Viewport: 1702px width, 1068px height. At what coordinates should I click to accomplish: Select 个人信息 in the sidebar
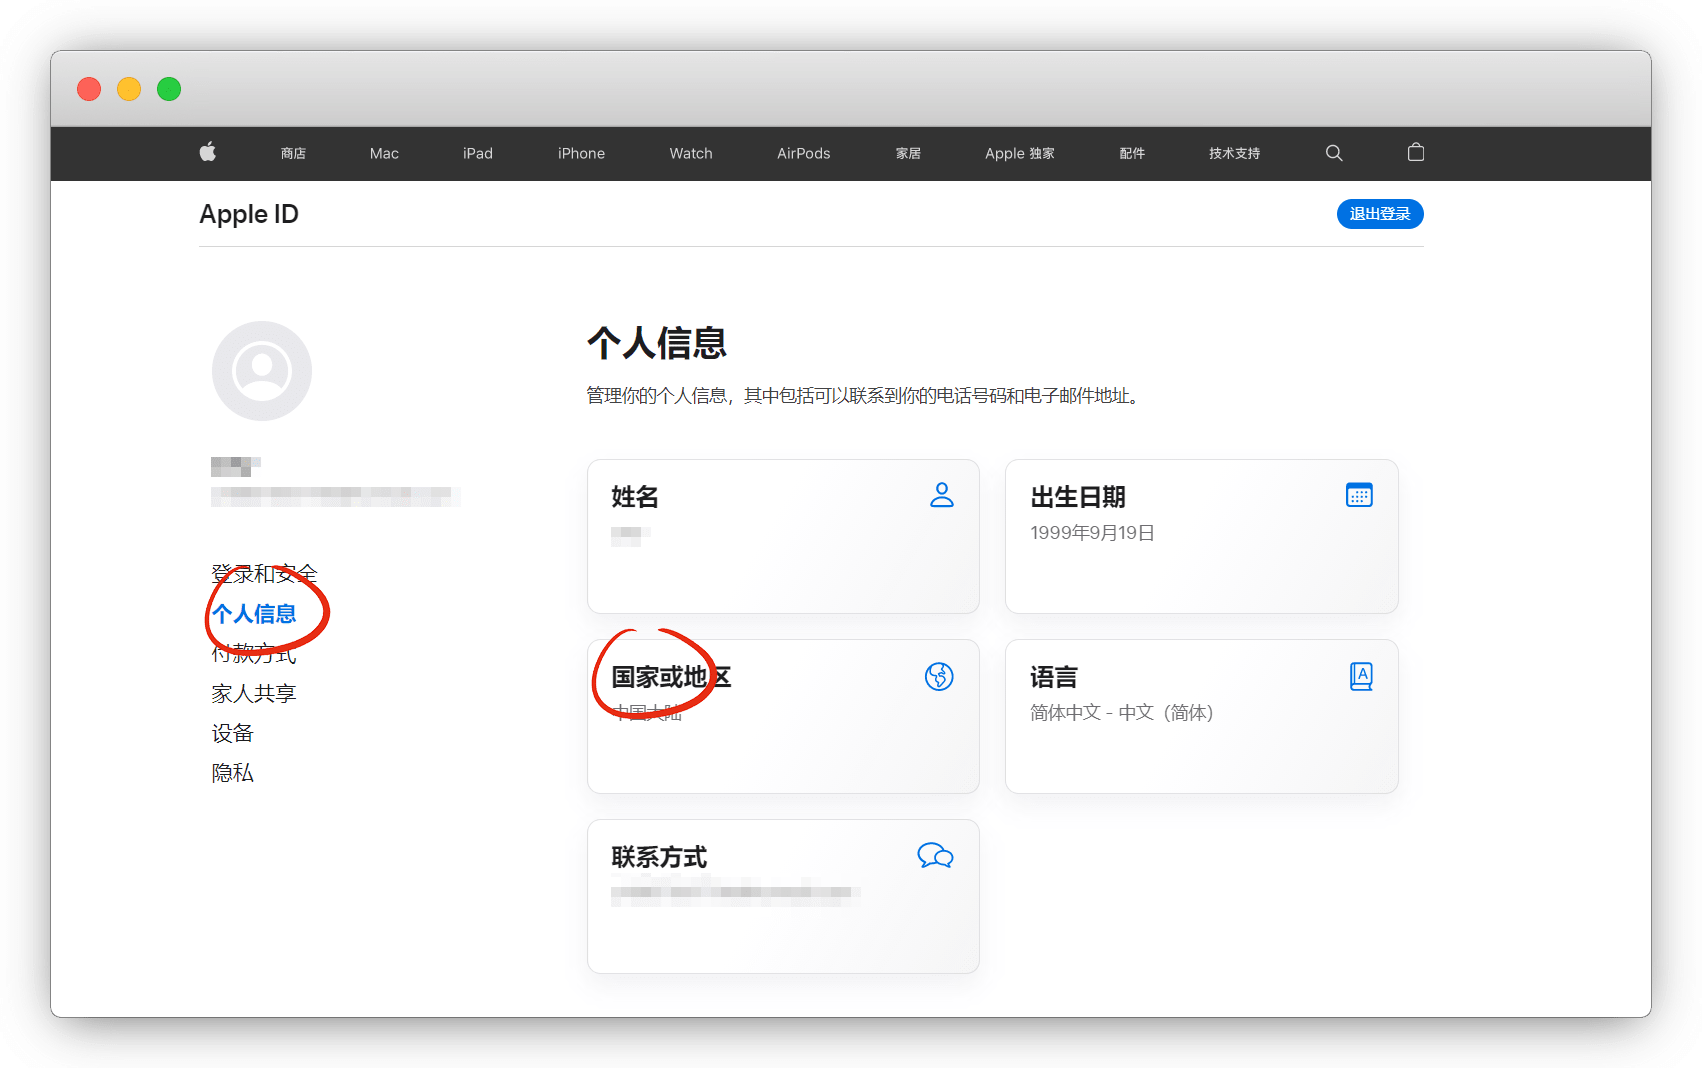pyautogui.click(x=254, y=614)
